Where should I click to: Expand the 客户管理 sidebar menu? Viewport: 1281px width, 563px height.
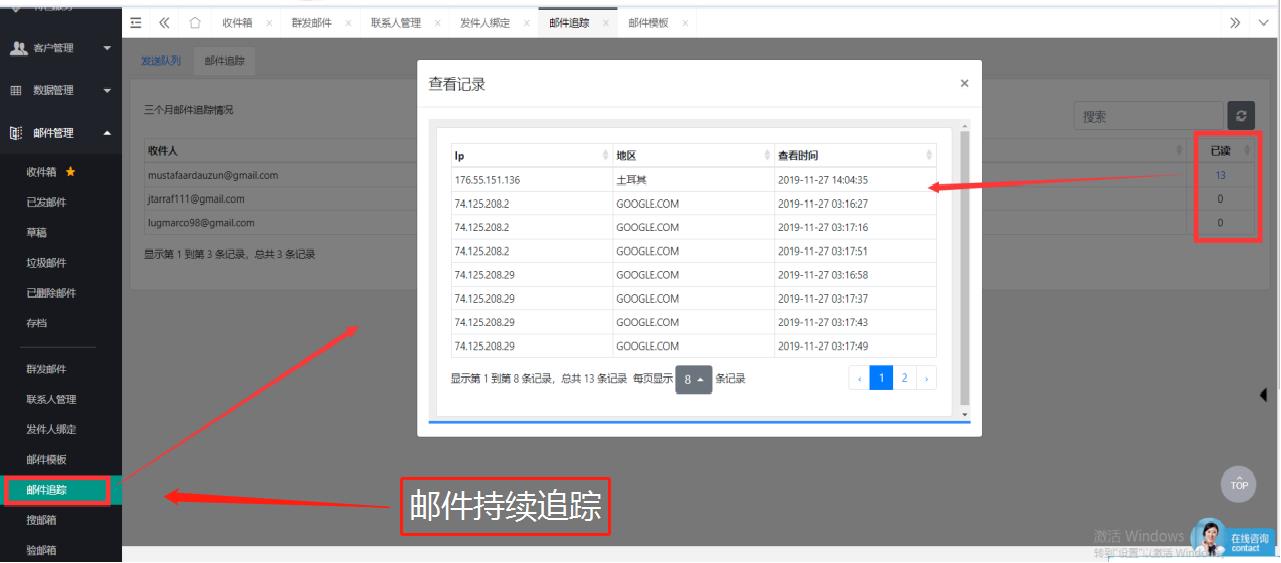pos(60,48)
